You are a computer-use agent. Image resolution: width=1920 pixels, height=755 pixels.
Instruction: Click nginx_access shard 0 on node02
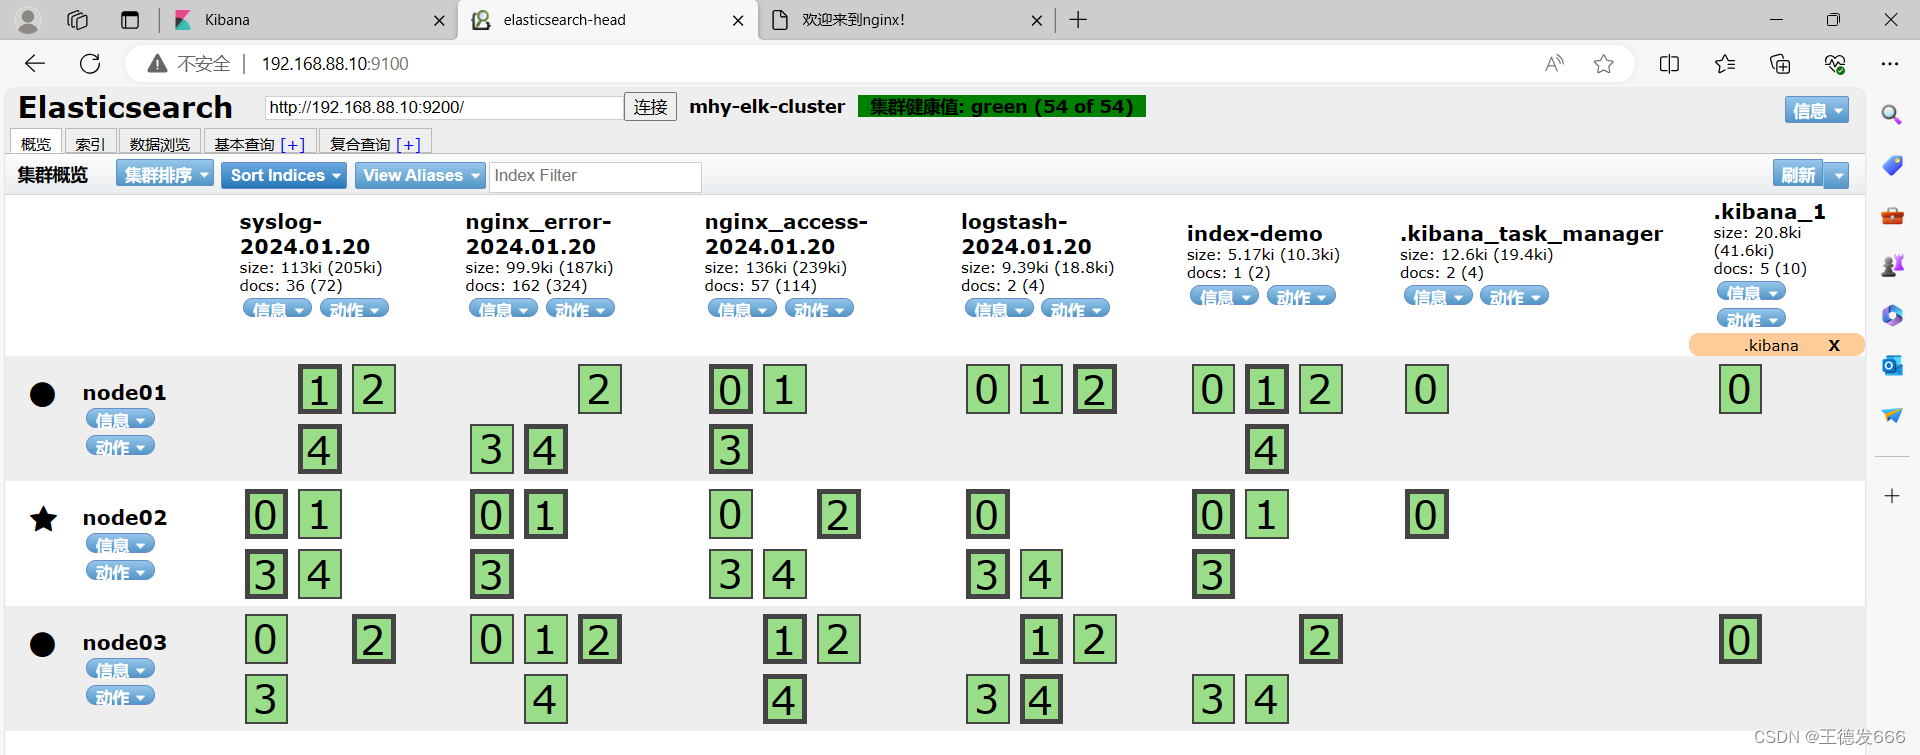pos(730,514)
